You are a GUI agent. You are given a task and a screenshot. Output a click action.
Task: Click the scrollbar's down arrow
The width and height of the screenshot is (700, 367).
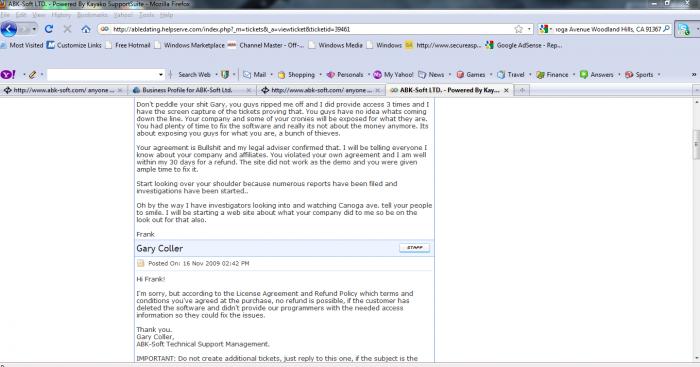pyautogui.click(x=696, y=358)
